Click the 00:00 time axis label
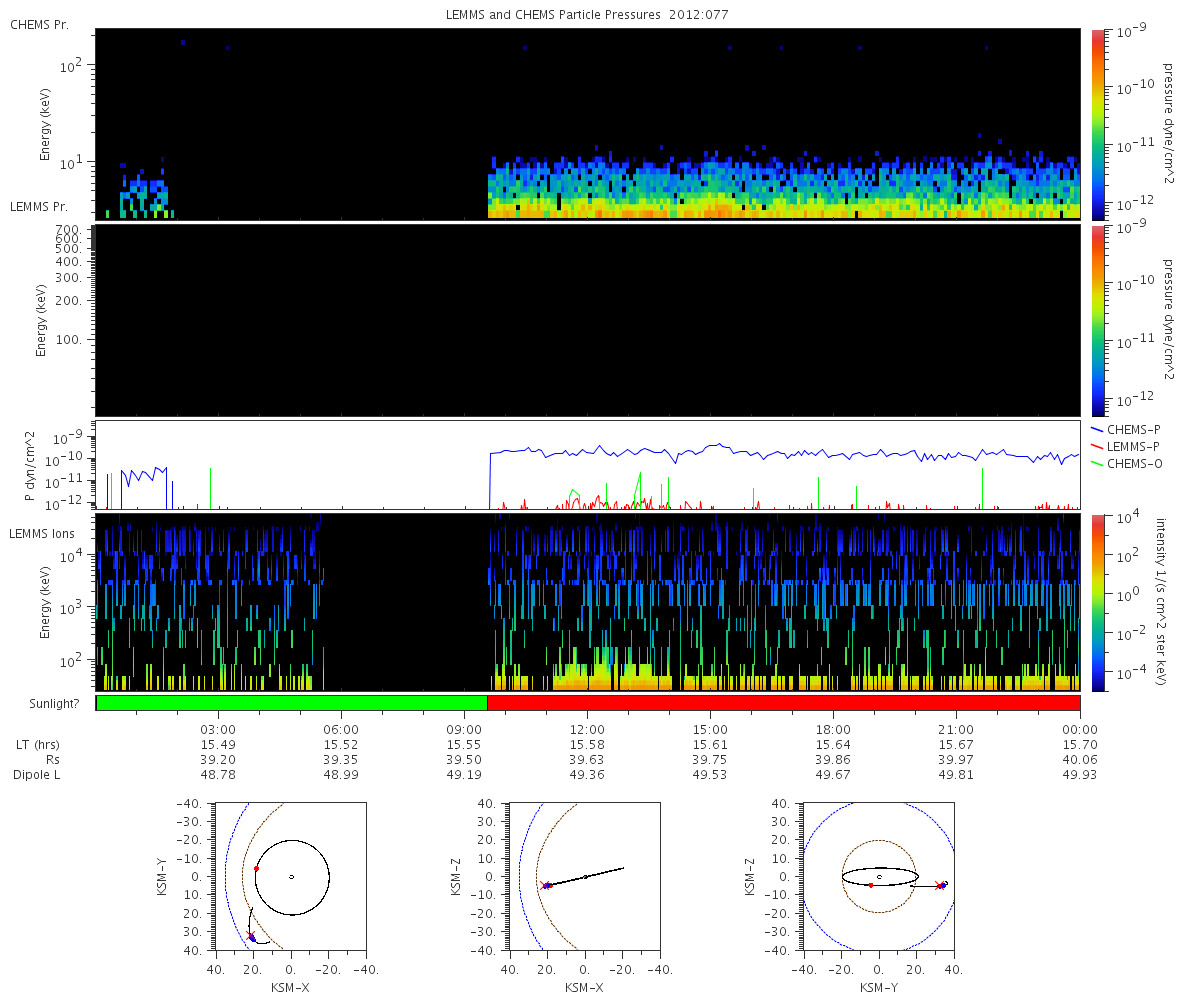1200x1000 pixels. 1080,730
